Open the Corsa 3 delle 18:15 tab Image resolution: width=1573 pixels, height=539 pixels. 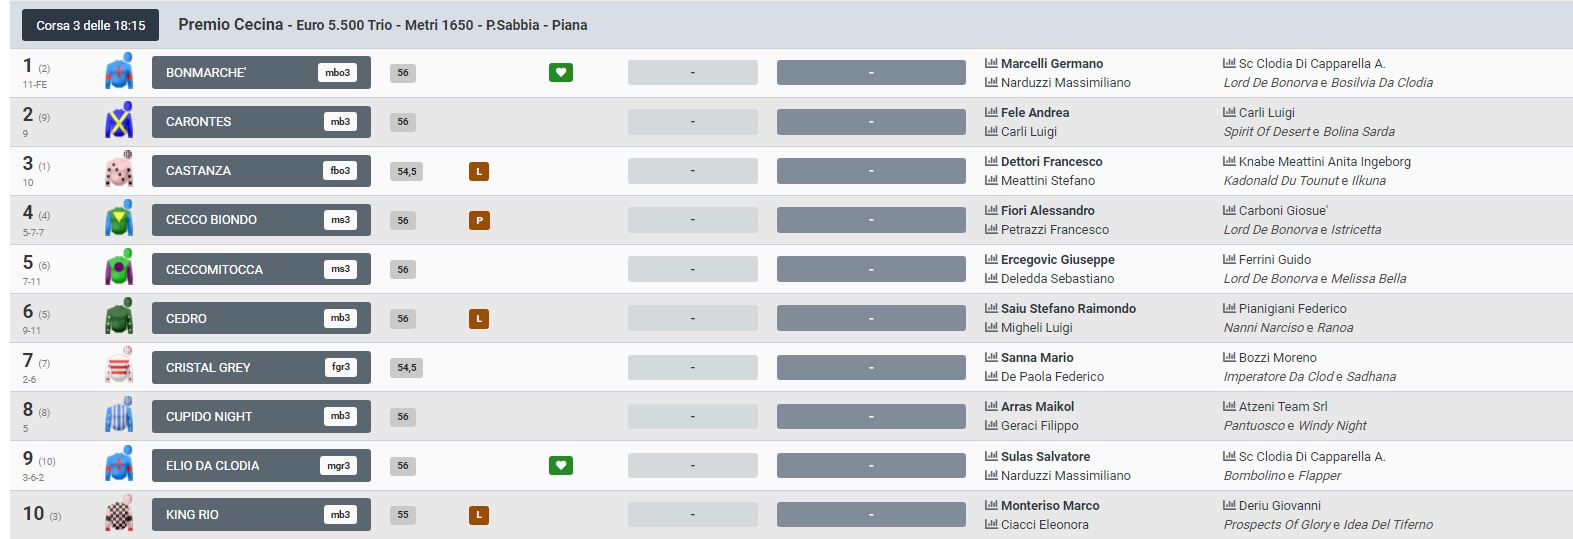[91, 25]
